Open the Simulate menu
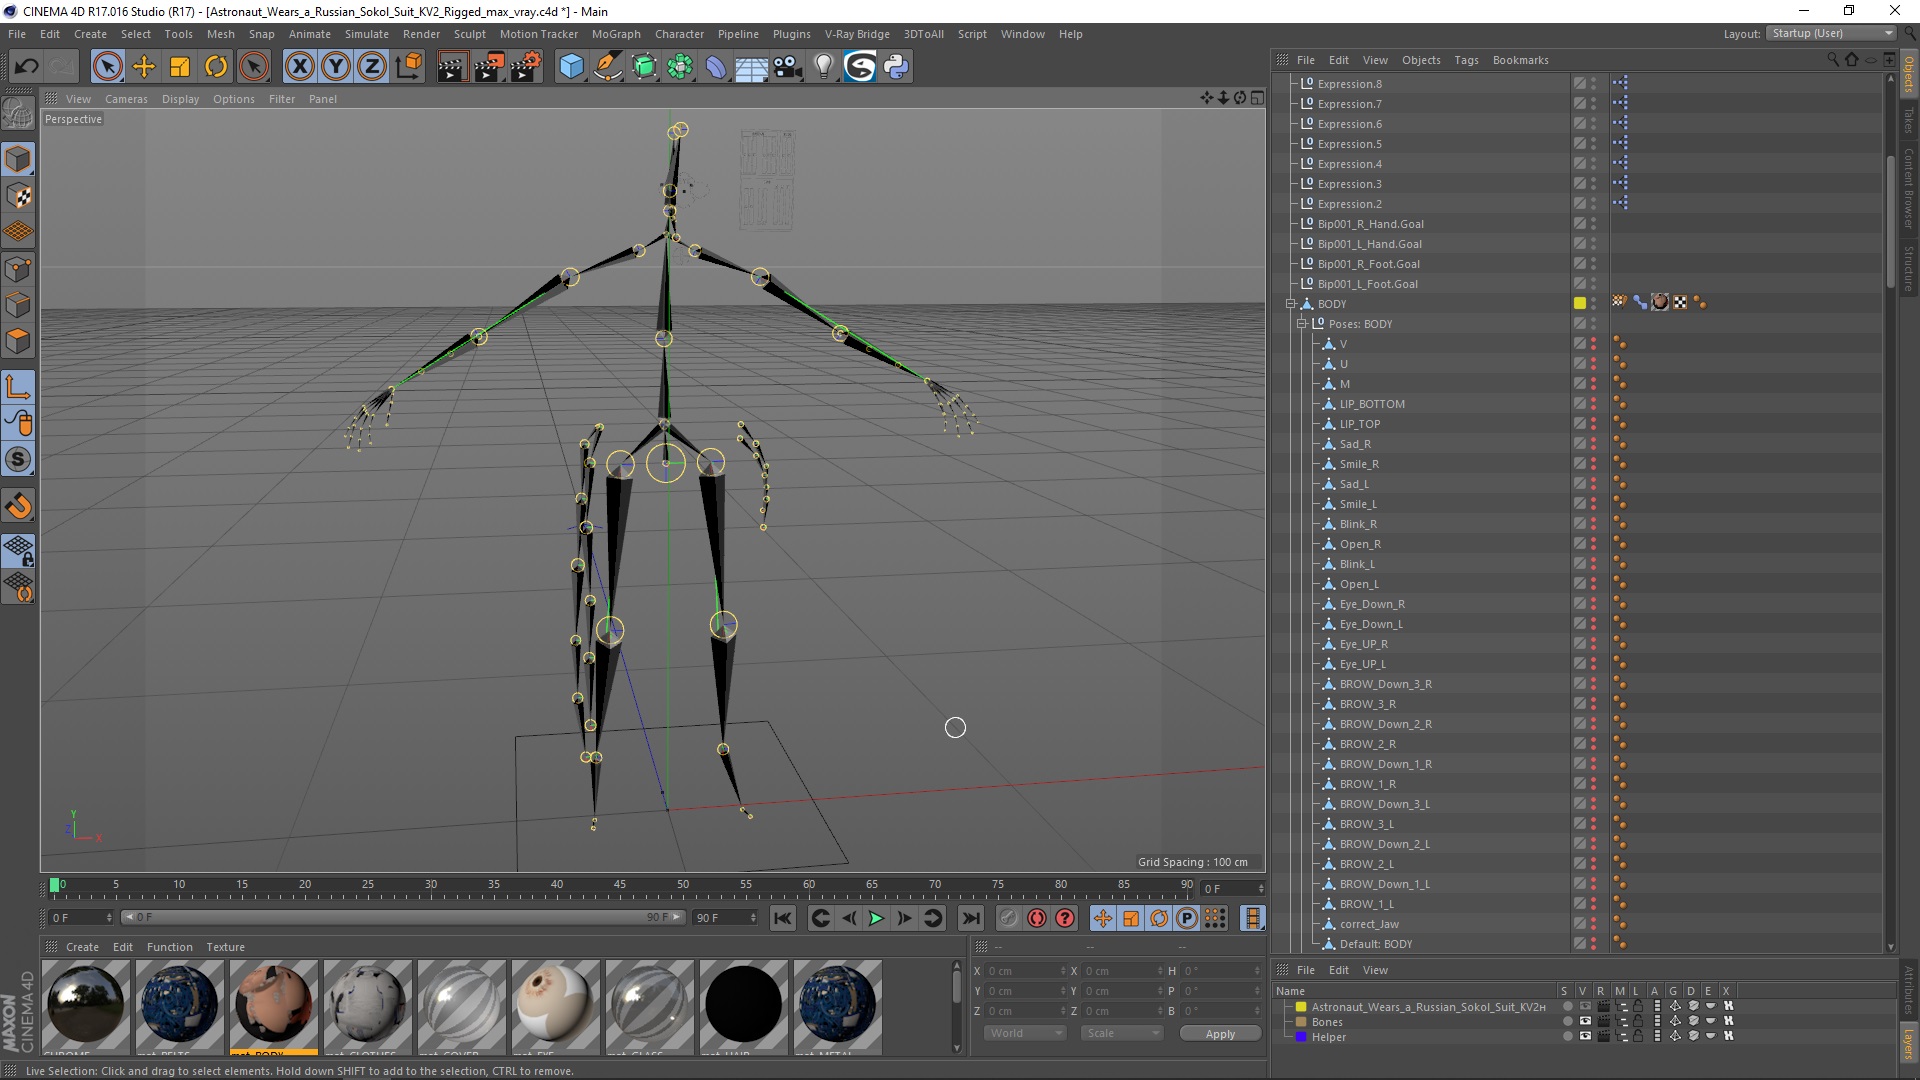The width and height of the screenshot is (1920, 1080). coord(367,34)
